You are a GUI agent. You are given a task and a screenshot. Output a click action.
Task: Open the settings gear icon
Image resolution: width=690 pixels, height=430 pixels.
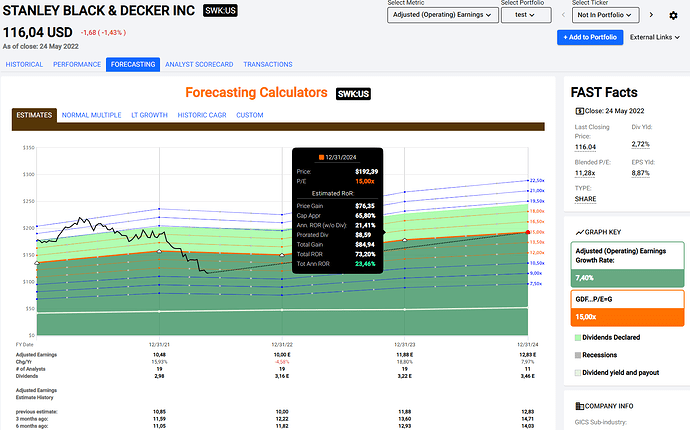(673, 16)
